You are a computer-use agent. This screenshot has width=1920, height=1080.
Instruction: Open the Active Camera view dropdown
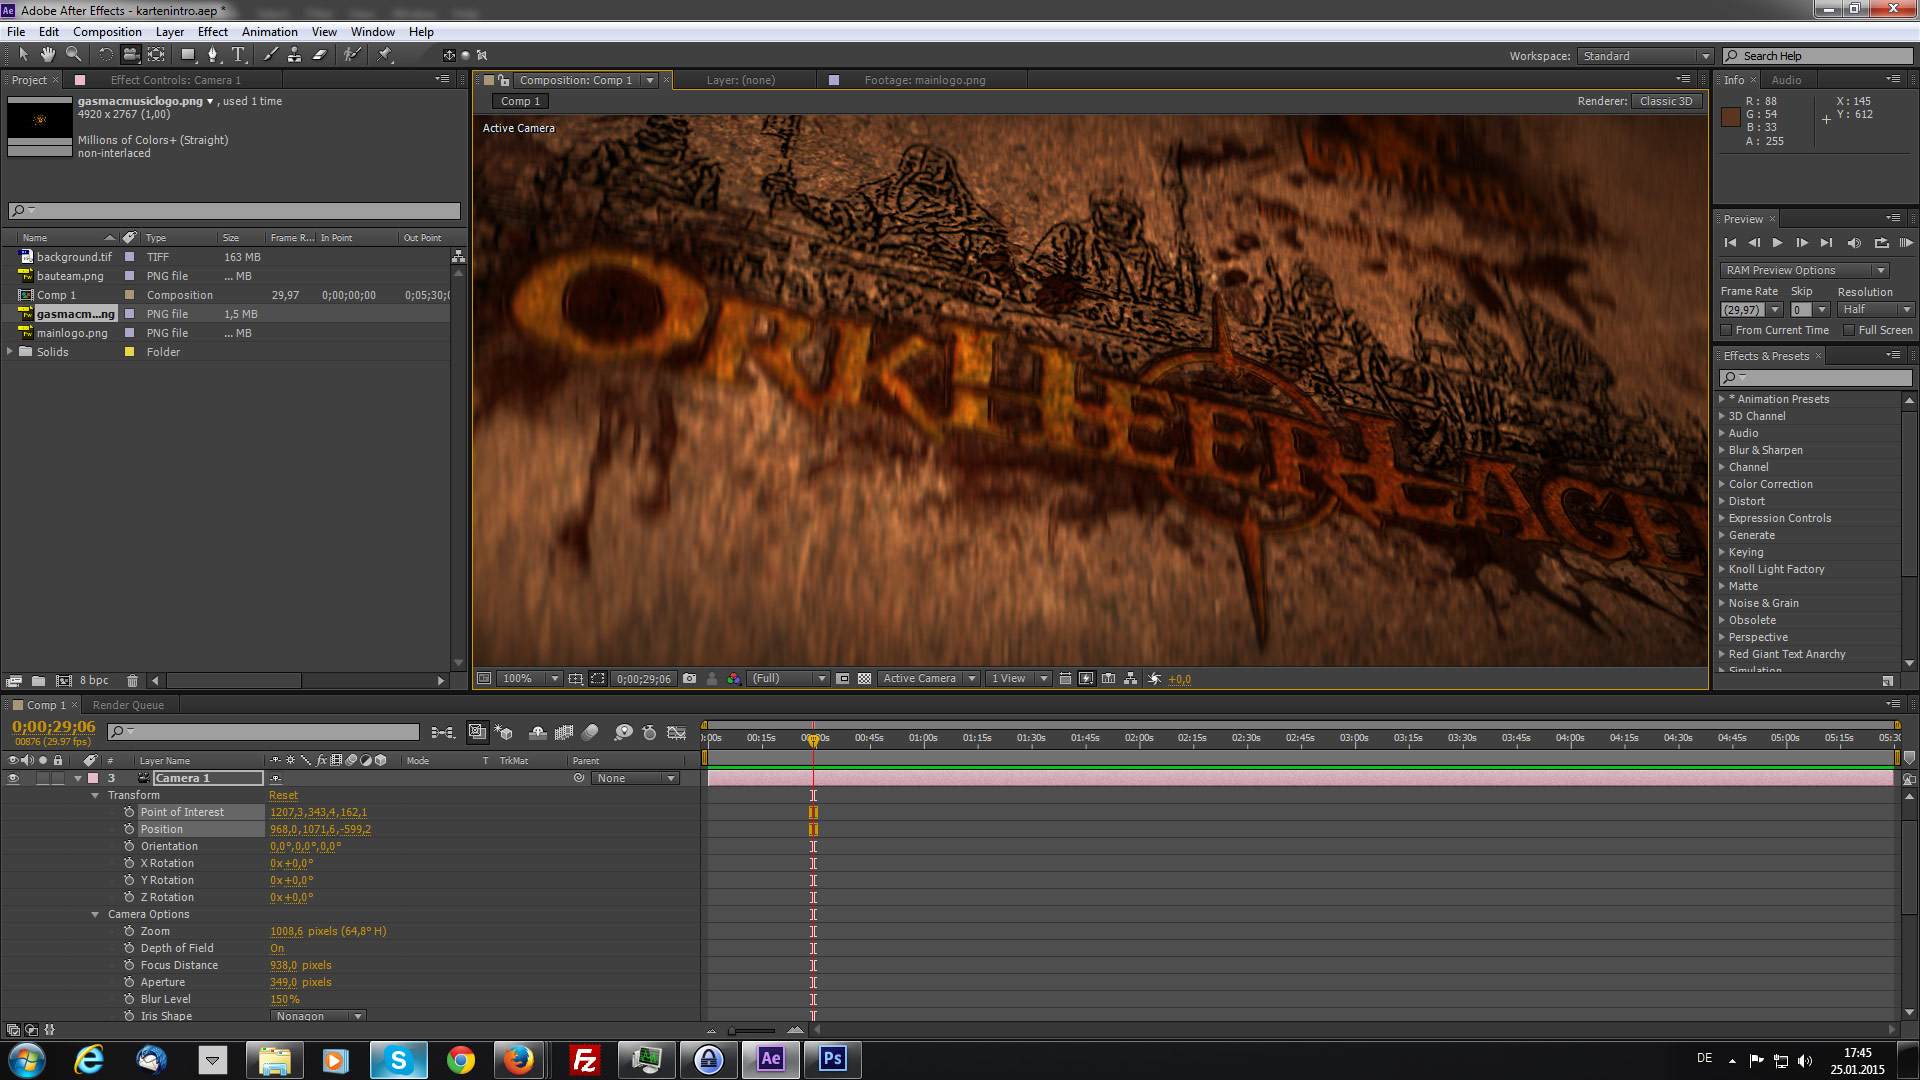929,679
